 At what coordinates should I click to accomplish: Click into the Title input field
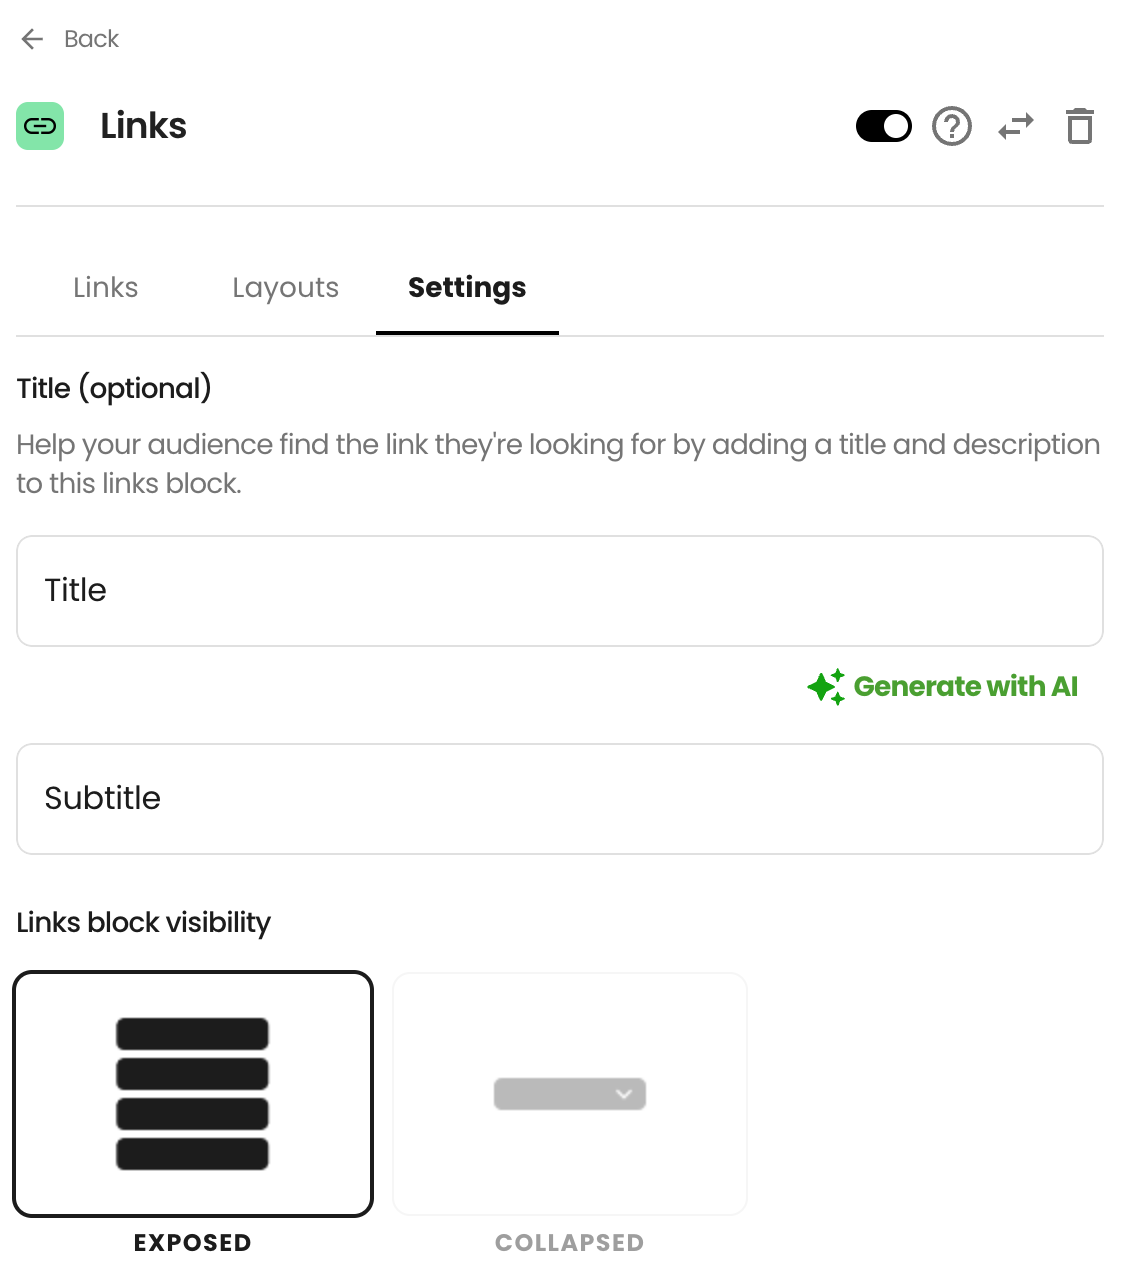click(560, 591)
